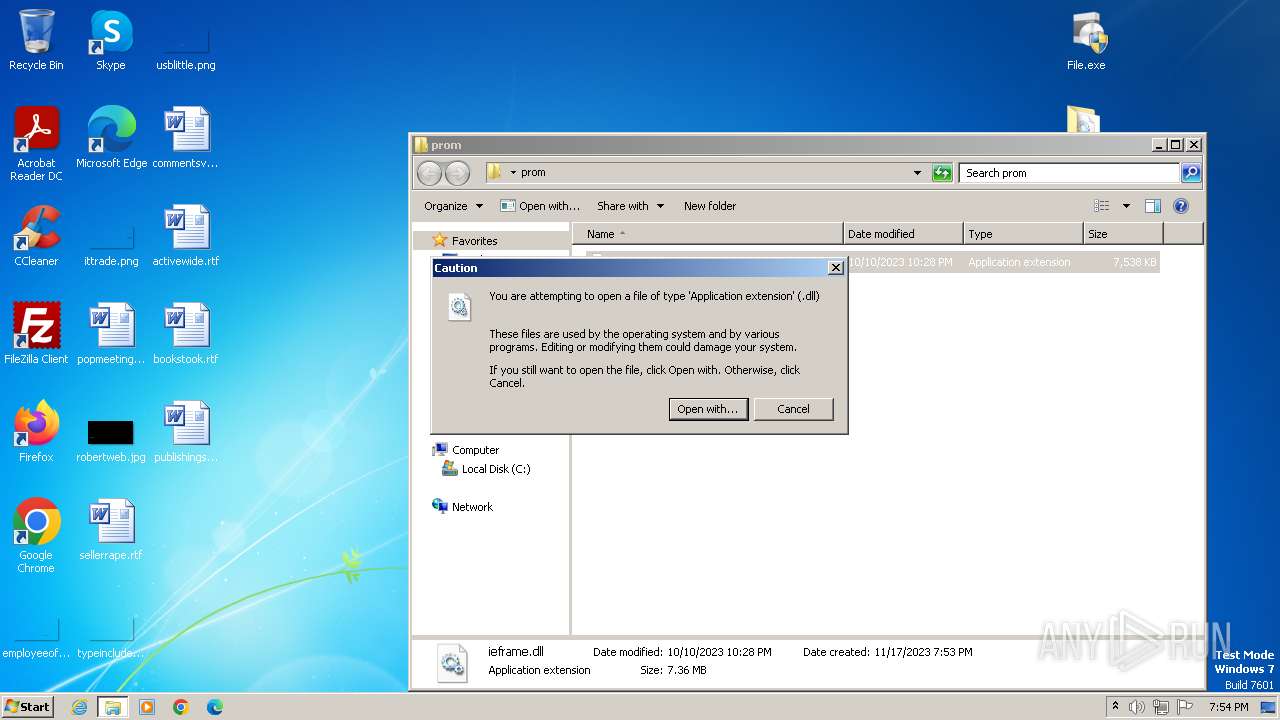The width and height of the screenshot is (1280, 720).
Task: Click the change view icon
Action: pos(1102,206)
